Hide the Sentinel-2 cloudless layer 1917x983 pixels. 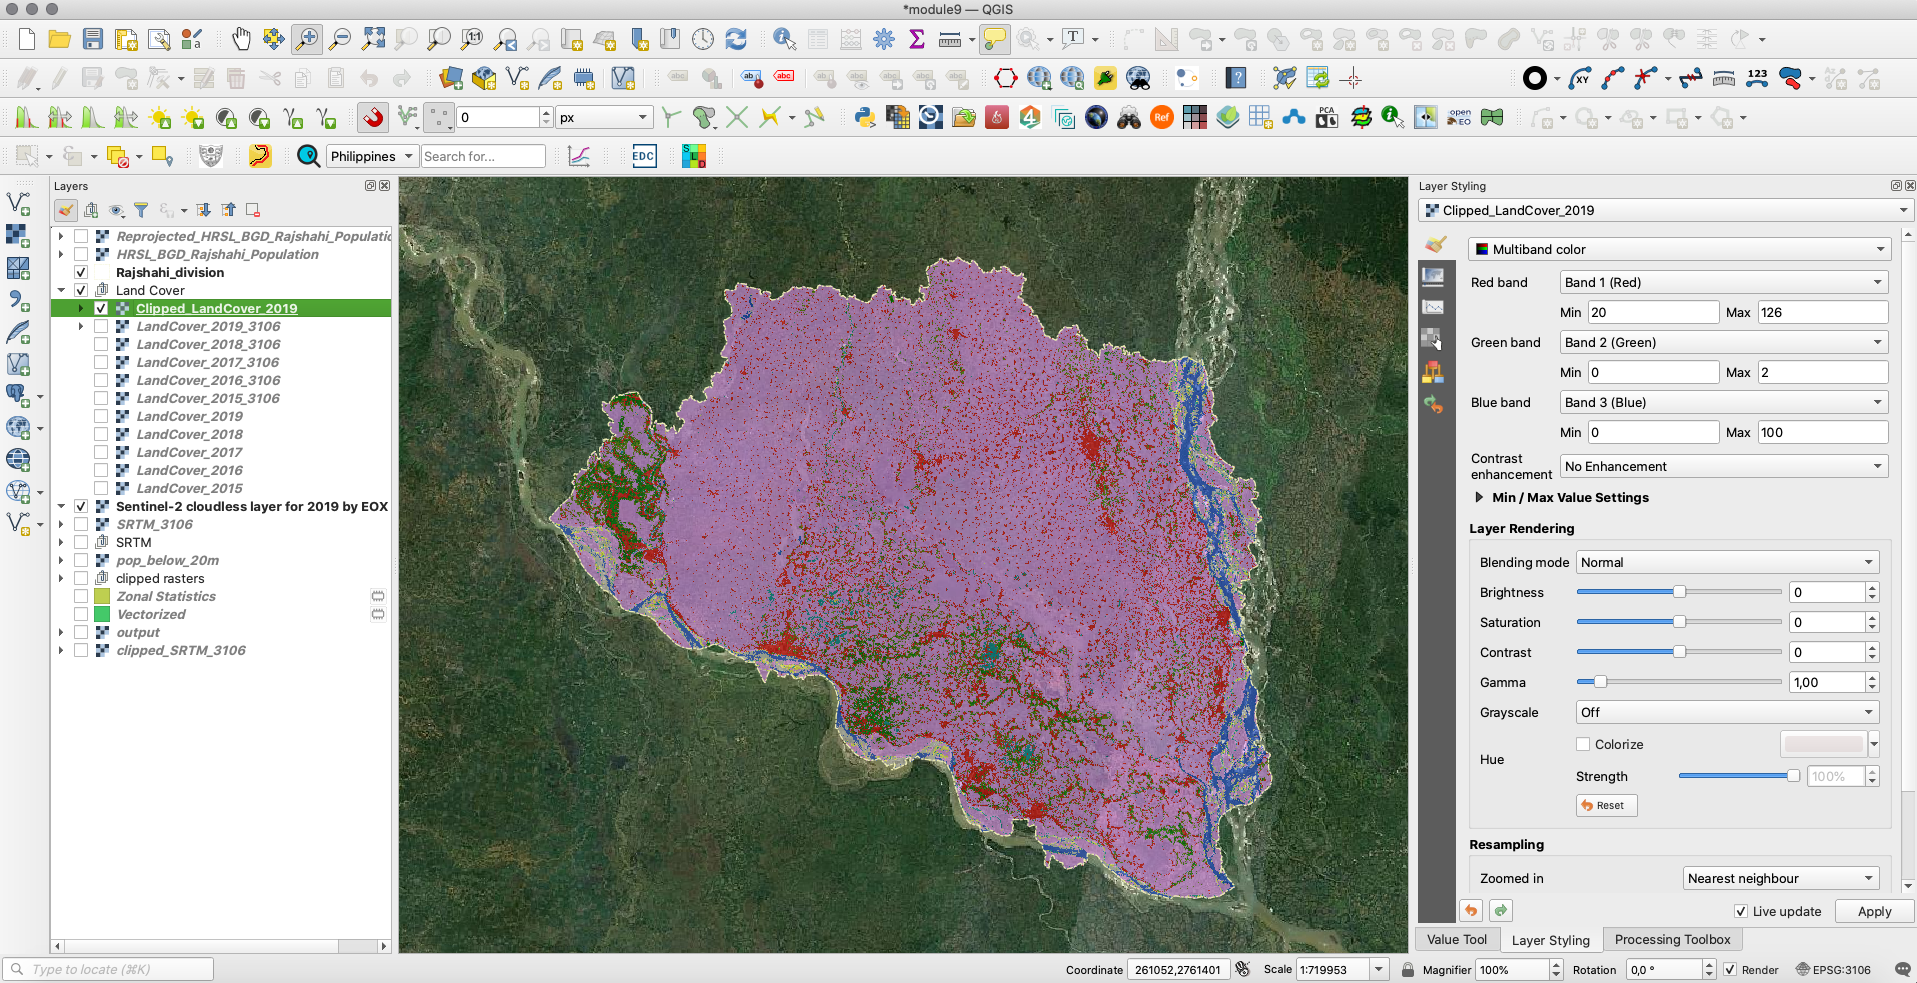[81, 506]
